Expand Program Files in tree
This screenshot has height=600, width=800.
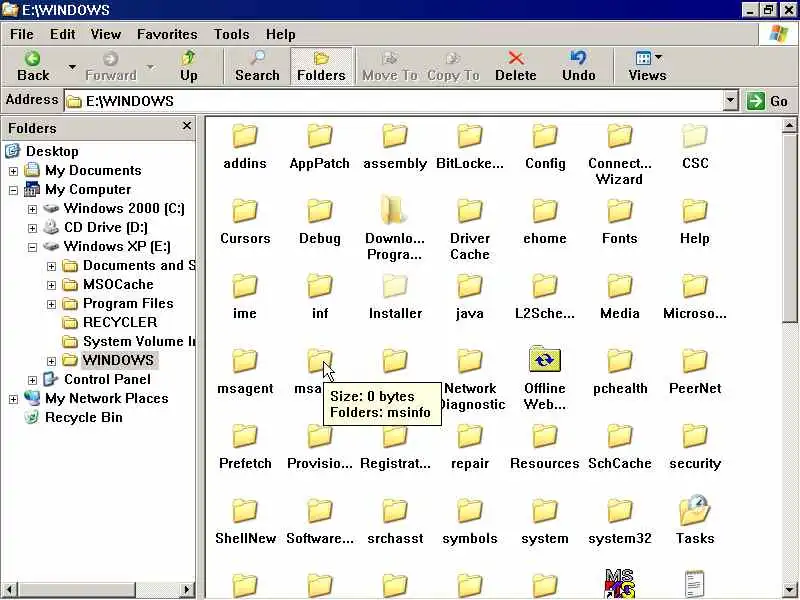point(51,305)
